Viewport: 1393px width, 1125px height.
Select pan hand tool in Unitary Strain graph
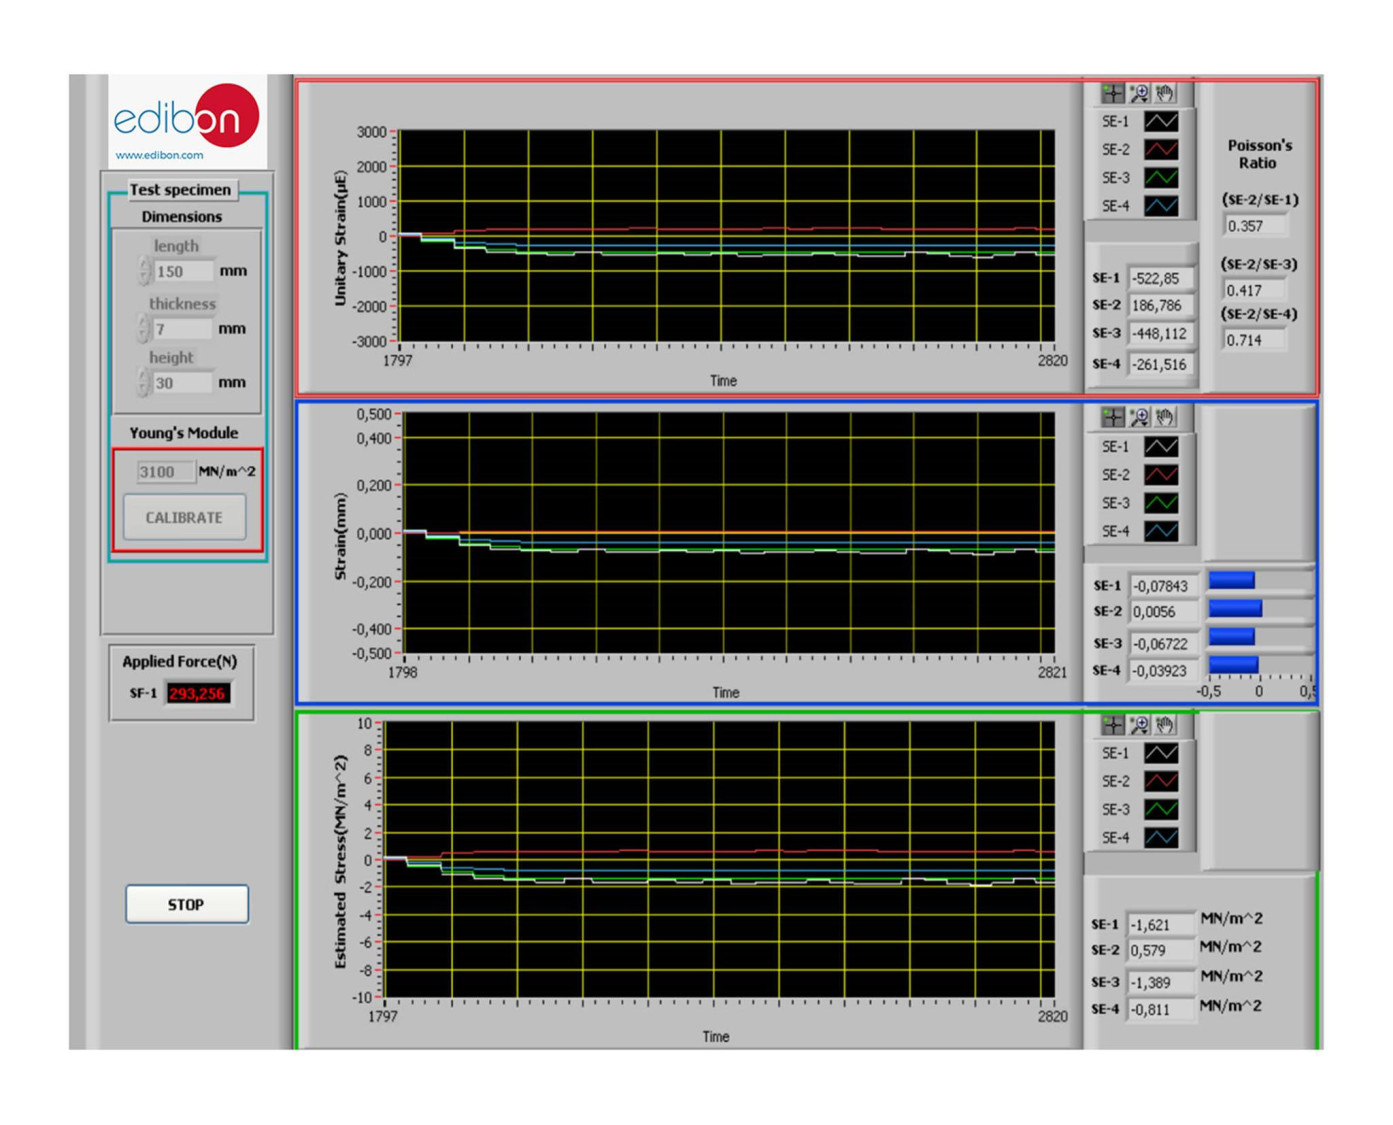1164,93
